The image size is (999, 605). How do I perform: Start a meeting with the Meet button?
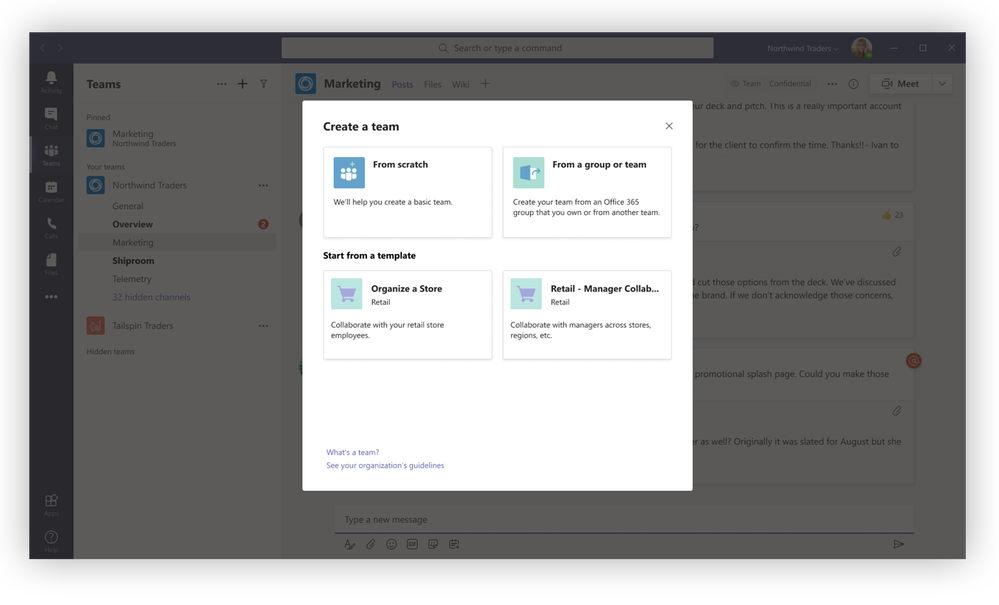[900, 84]
